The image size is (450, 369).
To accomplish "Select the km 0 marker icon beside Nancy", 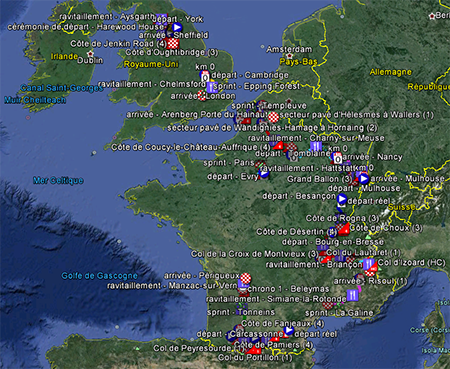I will coord(337,157).
